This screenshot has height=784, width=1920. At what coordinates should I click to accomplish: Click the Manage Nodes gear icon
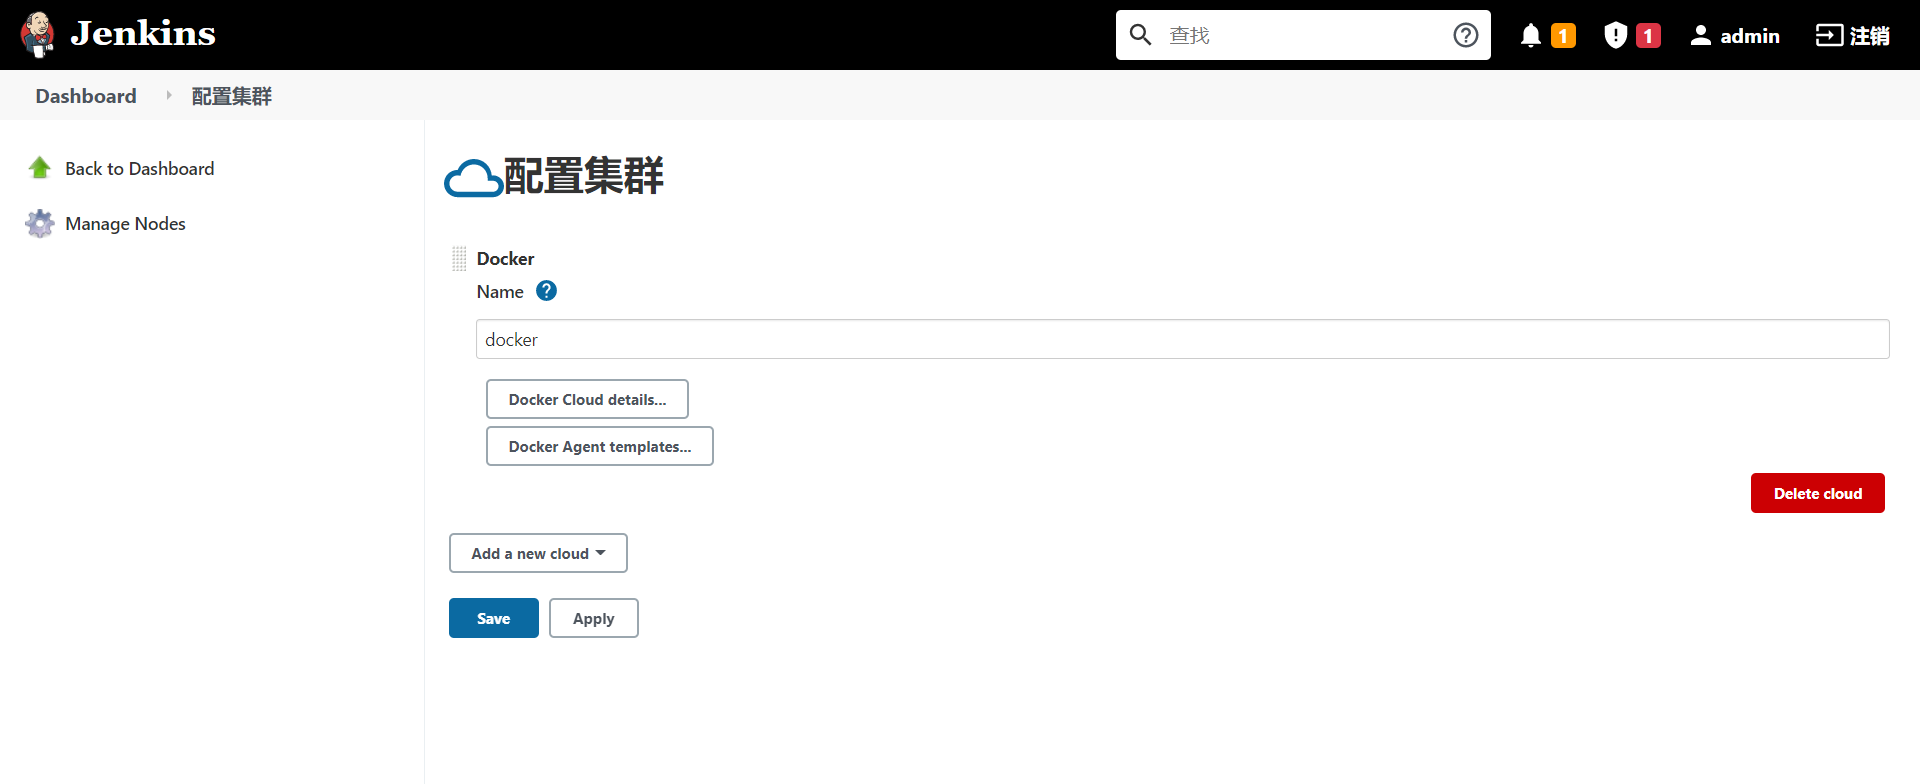click(x=40, y=223)
